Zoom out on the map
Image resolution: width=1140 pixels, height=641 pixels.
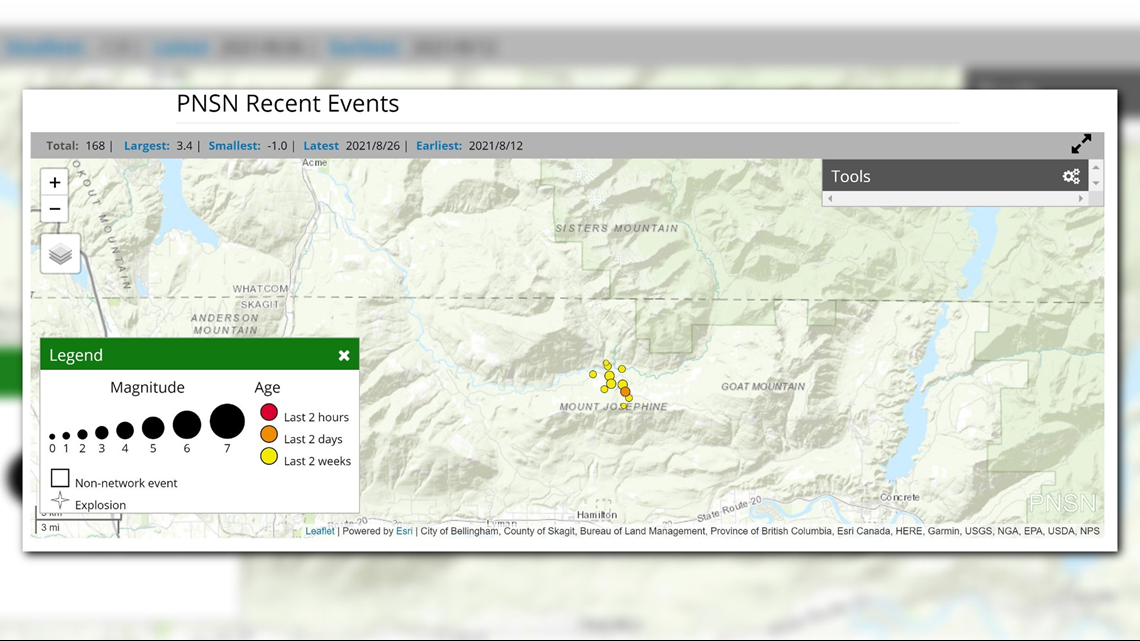click(55, 209)
